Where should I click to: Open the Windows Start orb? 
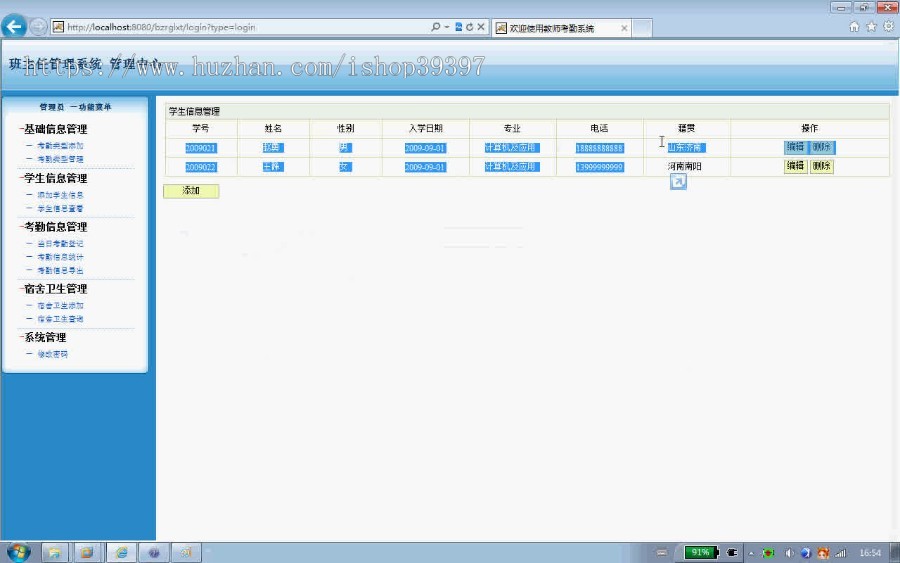pyautogui.click(x=18, y=552)
